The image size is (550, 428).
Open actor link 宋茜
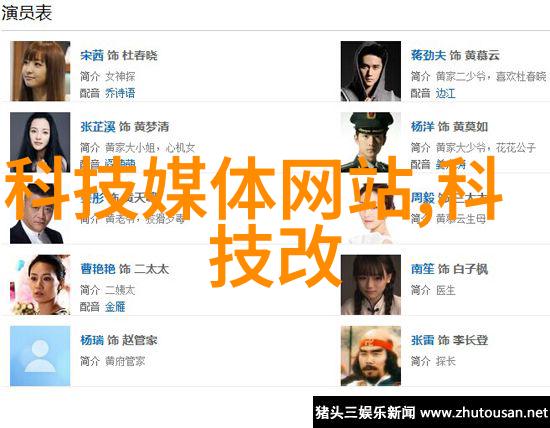coord(92,55)
